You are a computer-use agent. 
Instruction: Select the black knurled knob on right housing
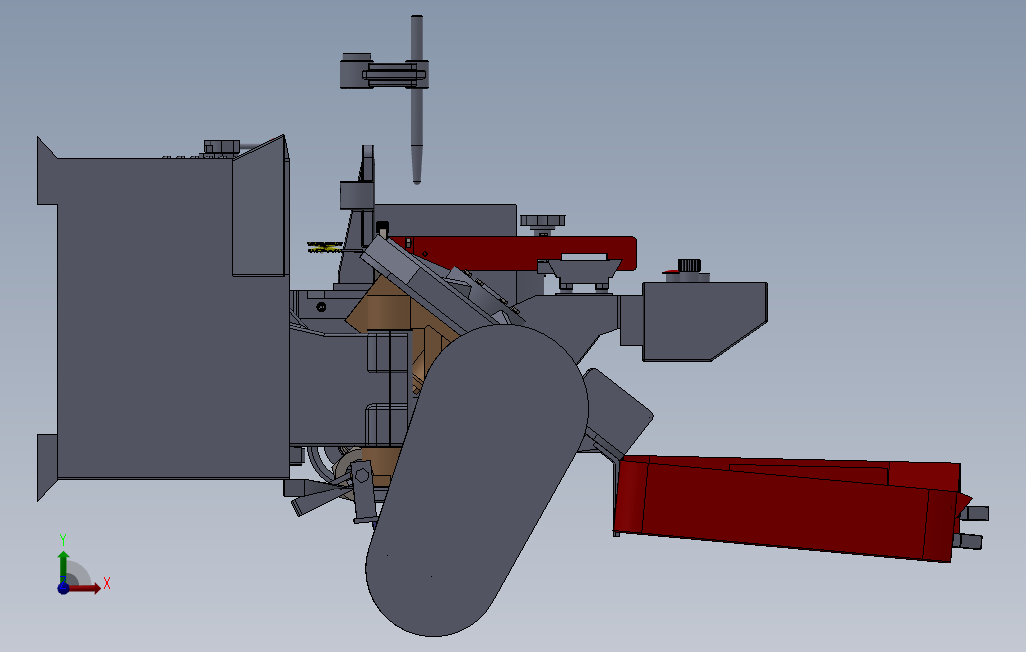[x=689, y=265]
